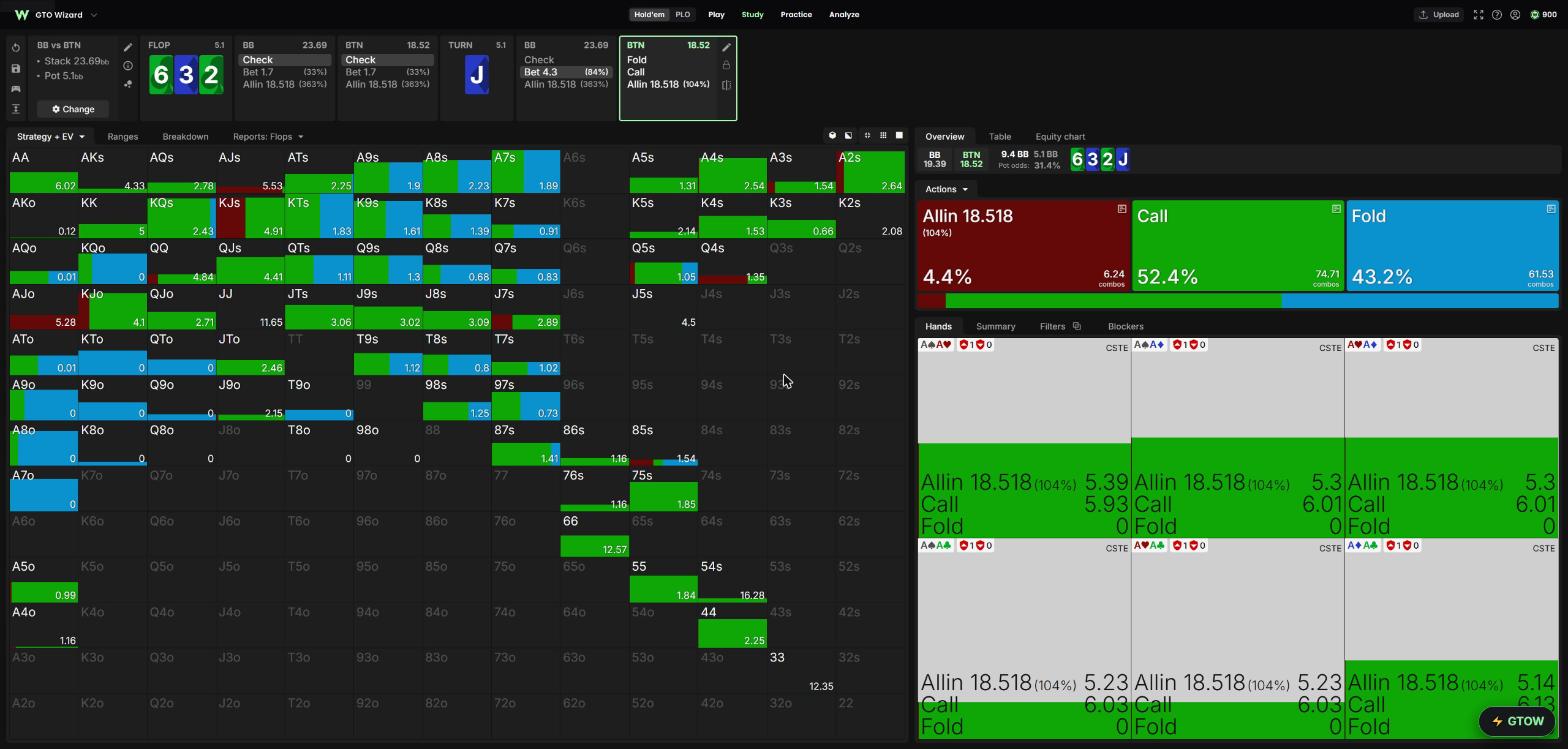The width and height of the screenshot is (1568, 749).
Task: Open the help question mark icon
Action: tap(1497, 15)
